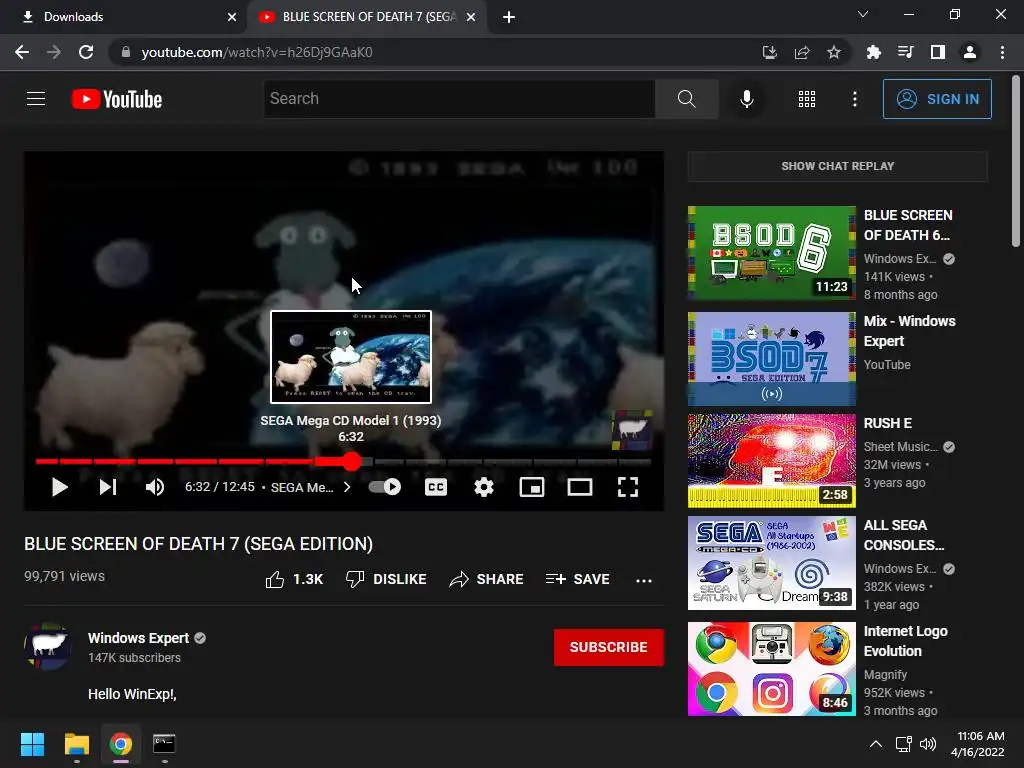1024x768 pixels.
Task: Click the video progress bar scrubber
Action: tap(352, 462)
